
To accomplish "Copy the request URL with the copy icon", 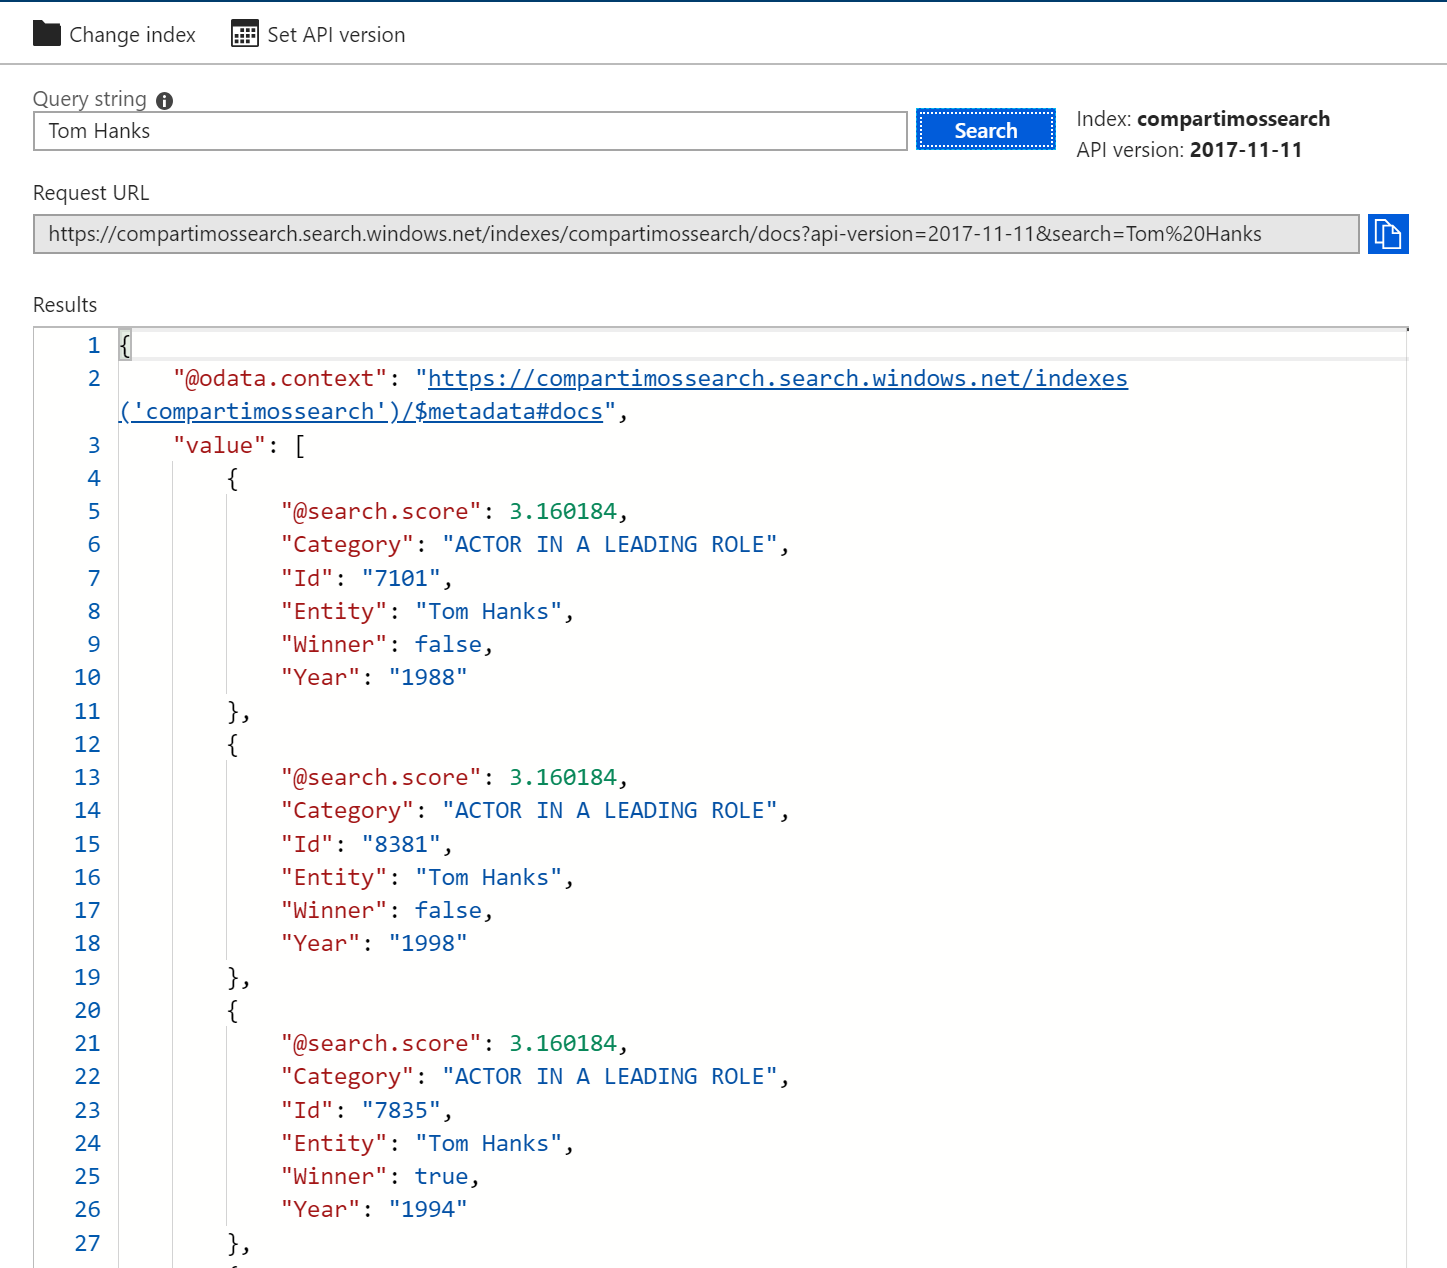I will coord(1388,234).
